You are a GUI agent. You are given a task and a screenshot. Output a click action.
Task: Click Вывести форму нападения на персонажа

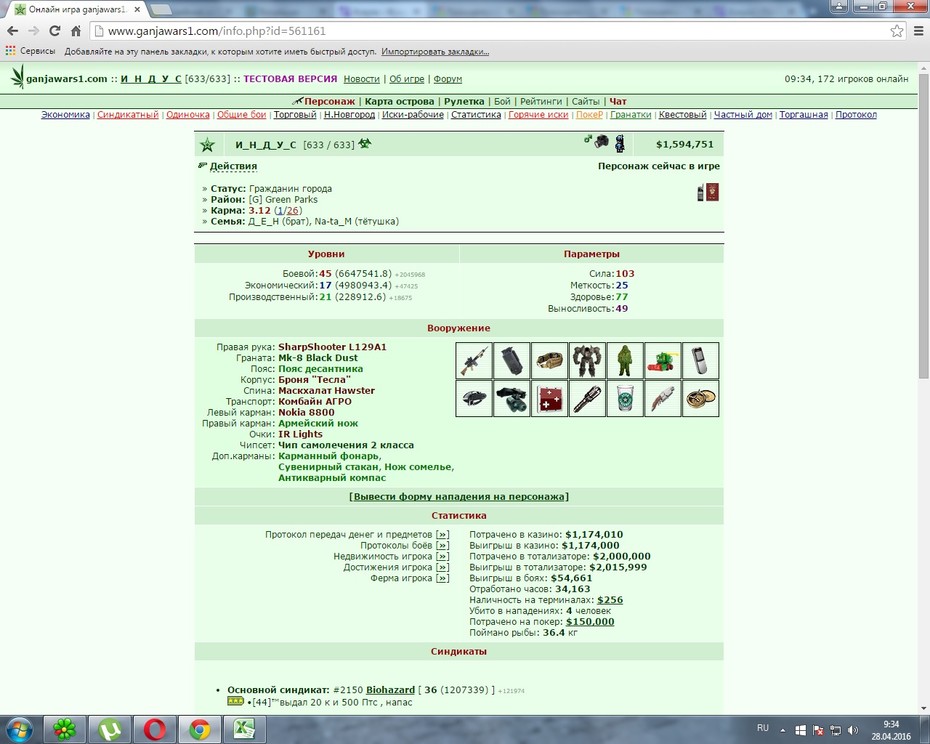pos(459,497)
